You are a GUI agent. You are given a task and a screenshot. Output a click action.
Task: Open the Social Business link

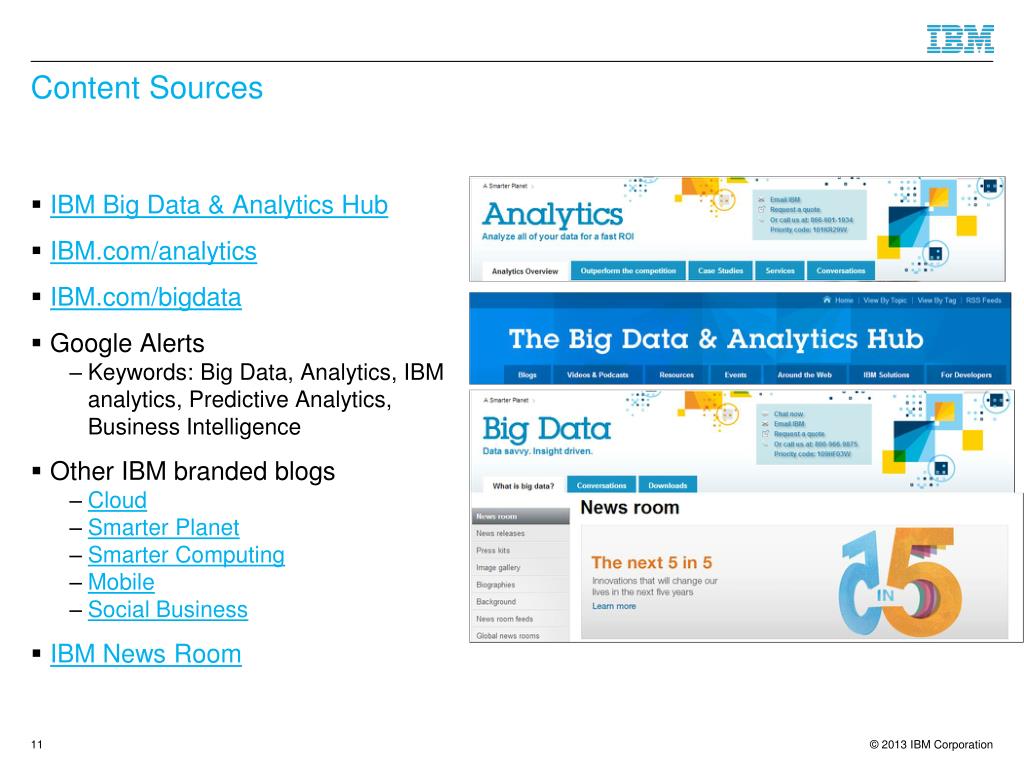[x=168, y=610]
